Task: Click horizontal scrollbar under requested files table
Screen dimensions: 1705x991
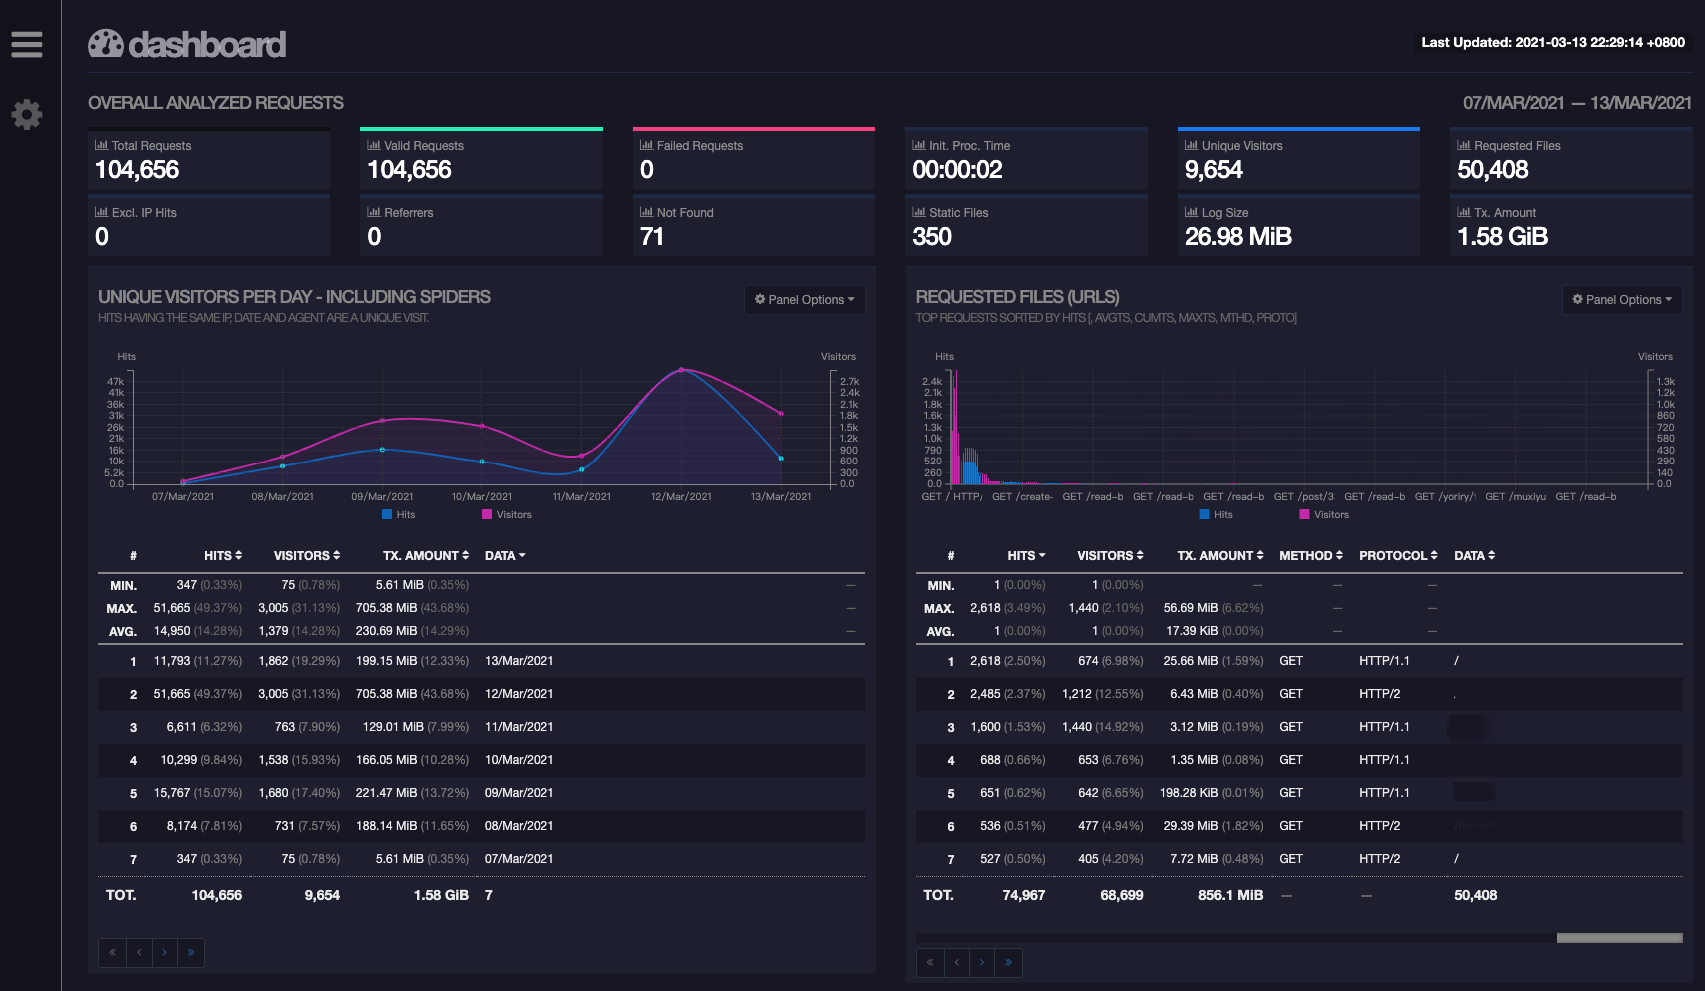Action: coord(1619,938)
